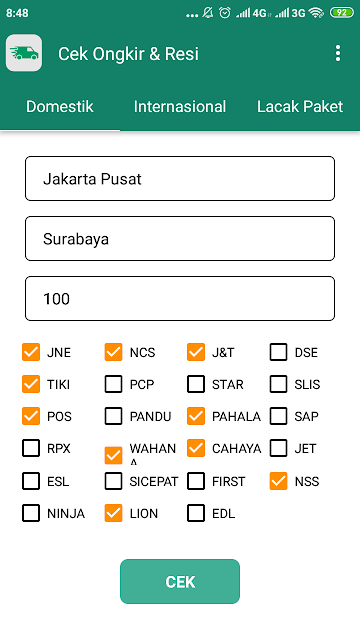This screenshot has height=640, width=360.
Task: Disable the NSS courier checkbox
Action: point(278,481)
